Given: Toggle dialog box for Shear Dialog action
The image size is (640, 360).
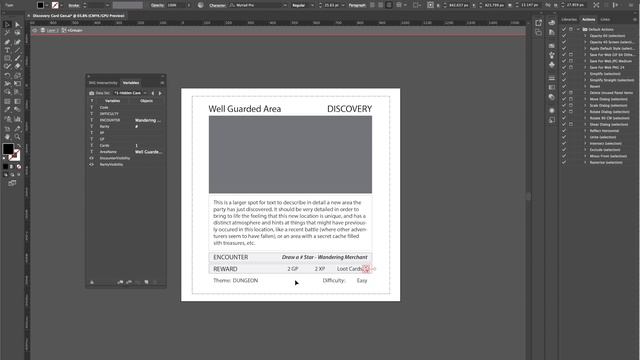Looking at the screenshot, I should (x=571, y=124).
